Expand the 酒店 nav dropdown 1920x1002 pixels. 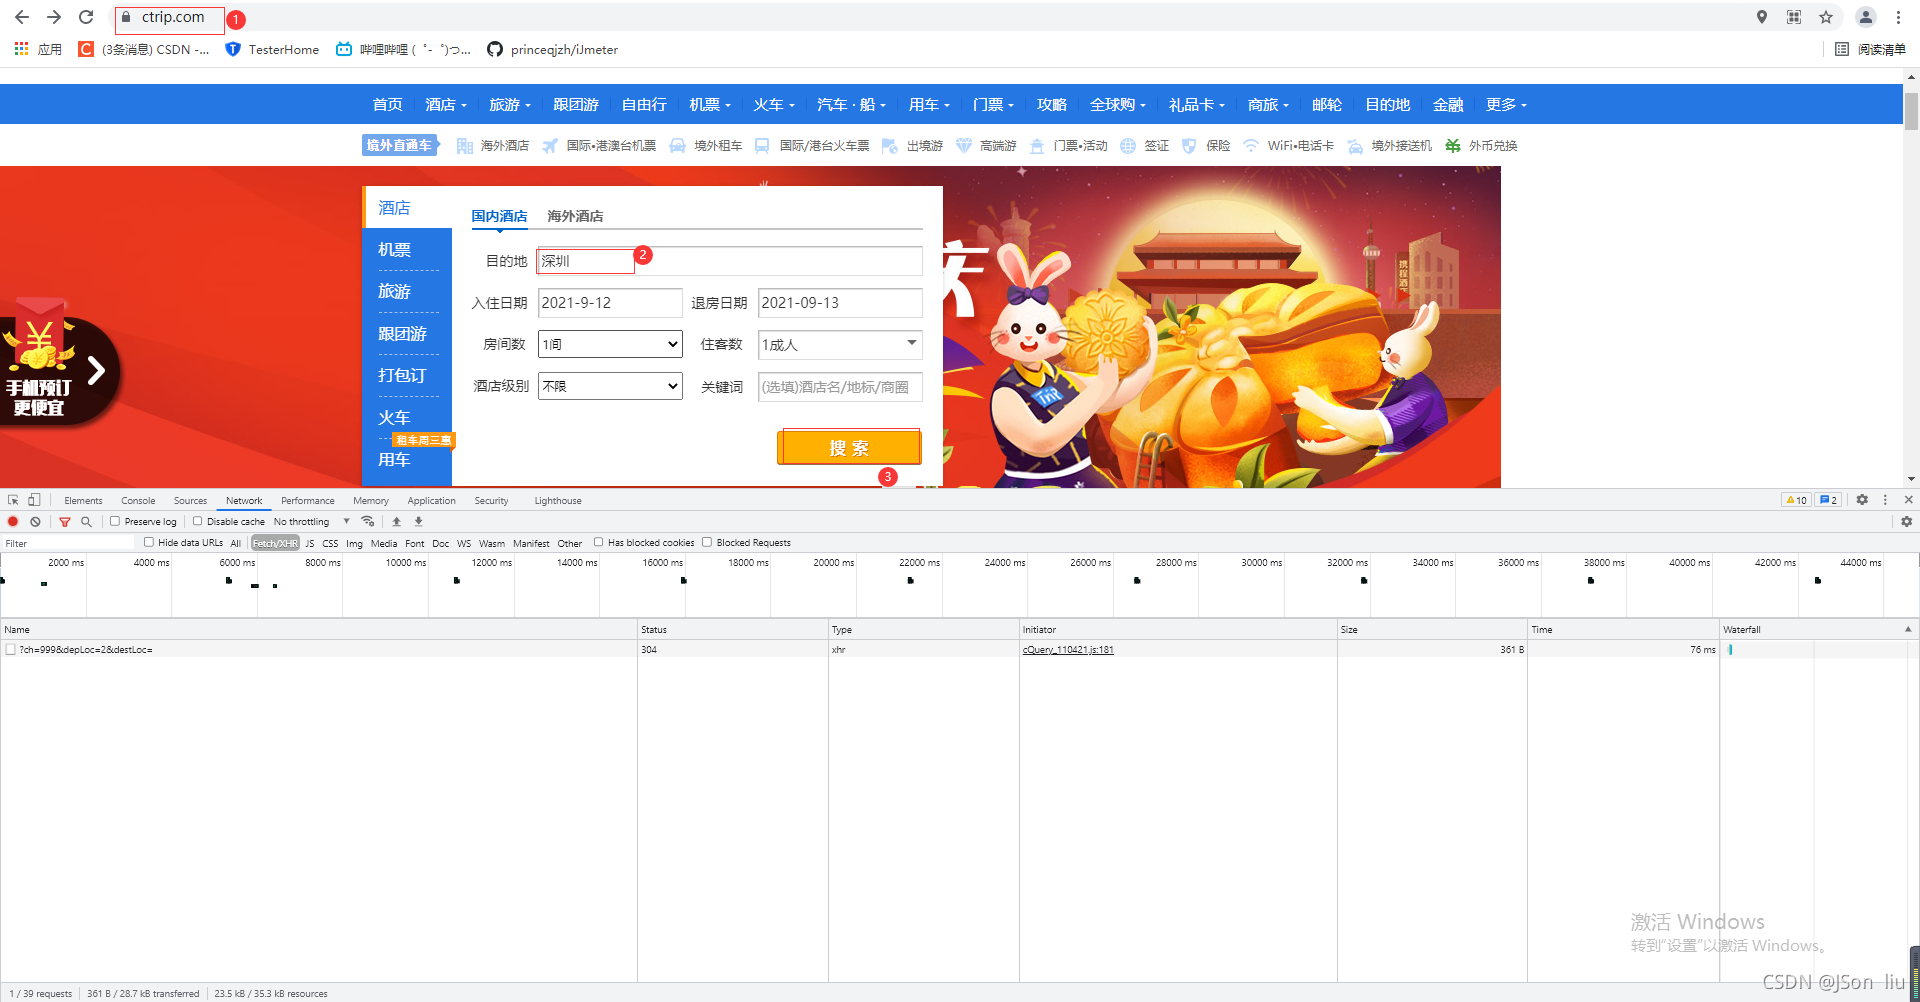click(x=446, y=105)
